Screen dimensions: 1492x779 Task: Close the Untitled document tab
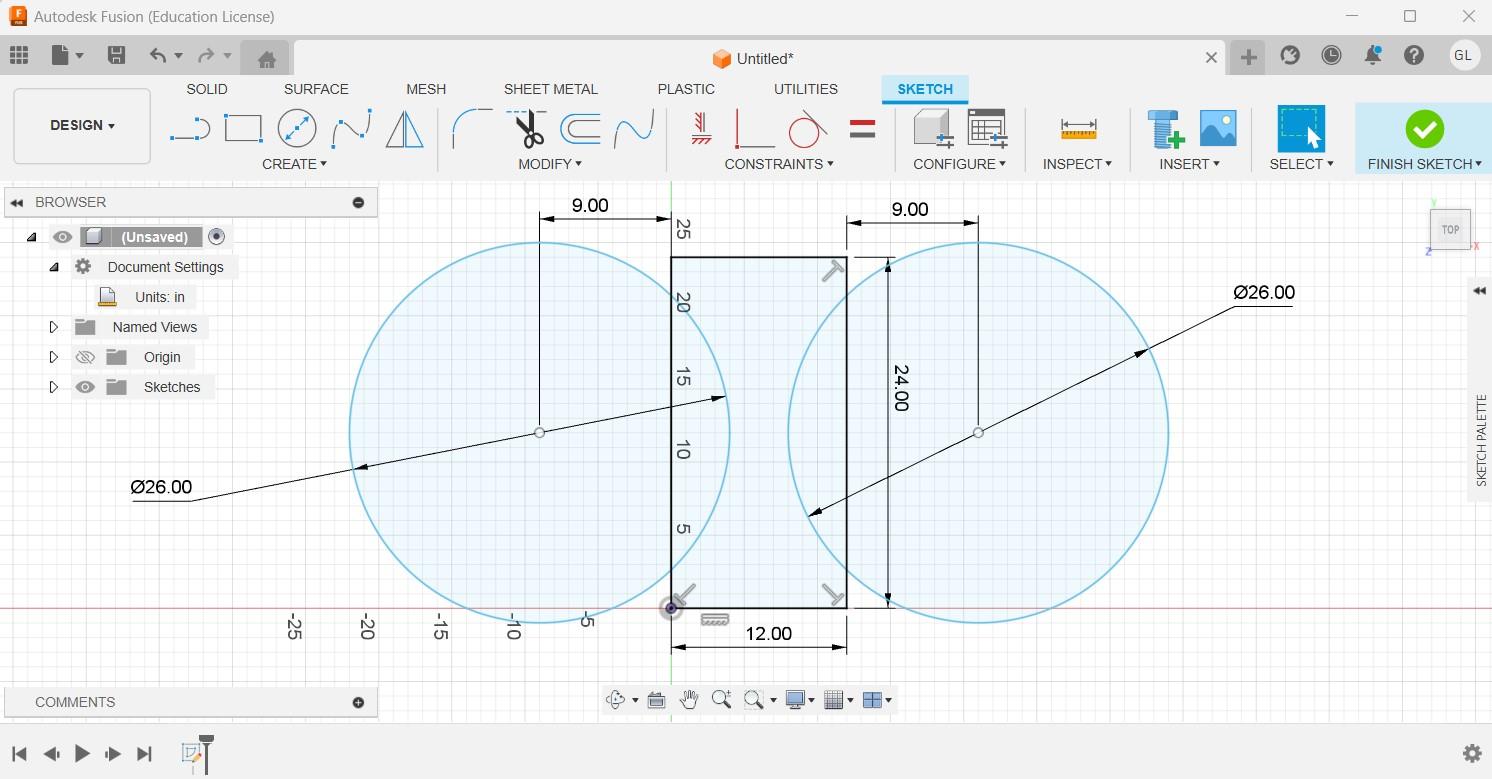[1211, 58]
